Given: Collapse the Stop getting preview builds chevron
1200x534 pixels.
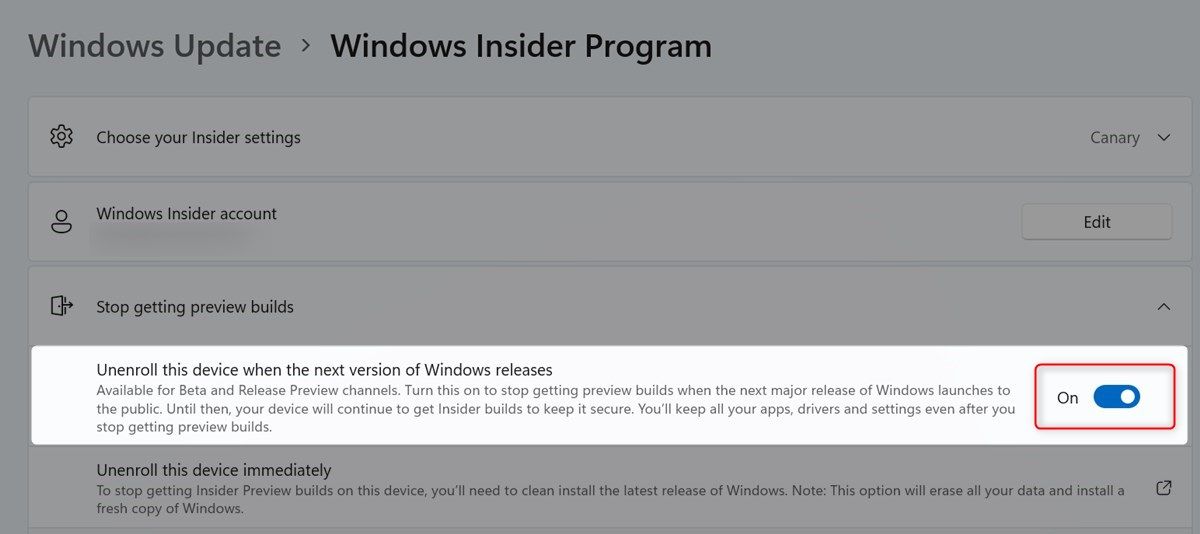Looking at the screenshot, I should pyautogui.click(x=1163, y=306).
